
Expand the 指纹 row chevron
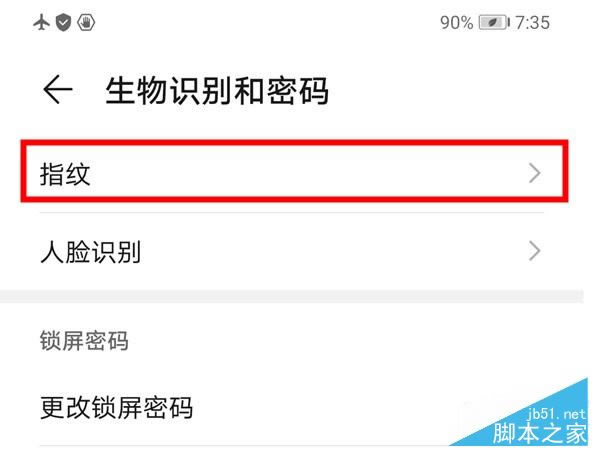tap(535, 173)
